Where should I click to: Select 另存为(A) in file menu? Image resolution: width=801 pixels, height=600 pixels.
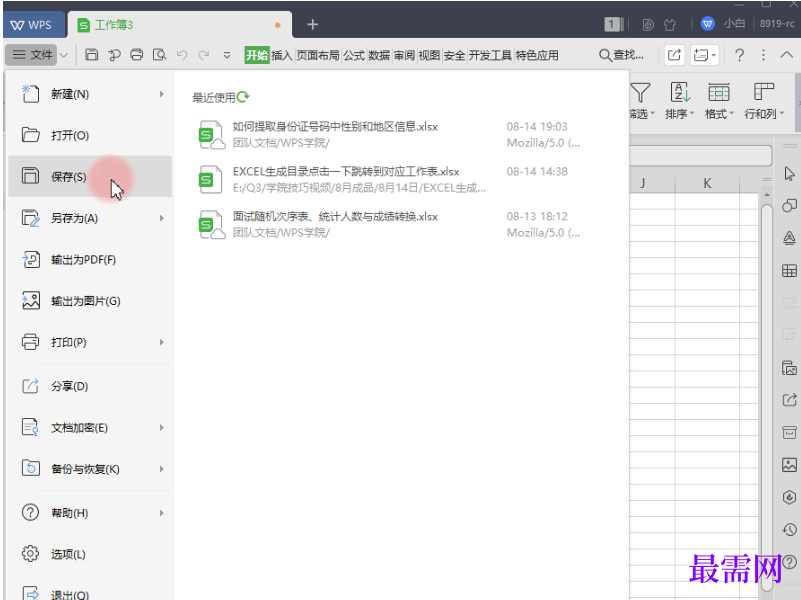[90, 218]
